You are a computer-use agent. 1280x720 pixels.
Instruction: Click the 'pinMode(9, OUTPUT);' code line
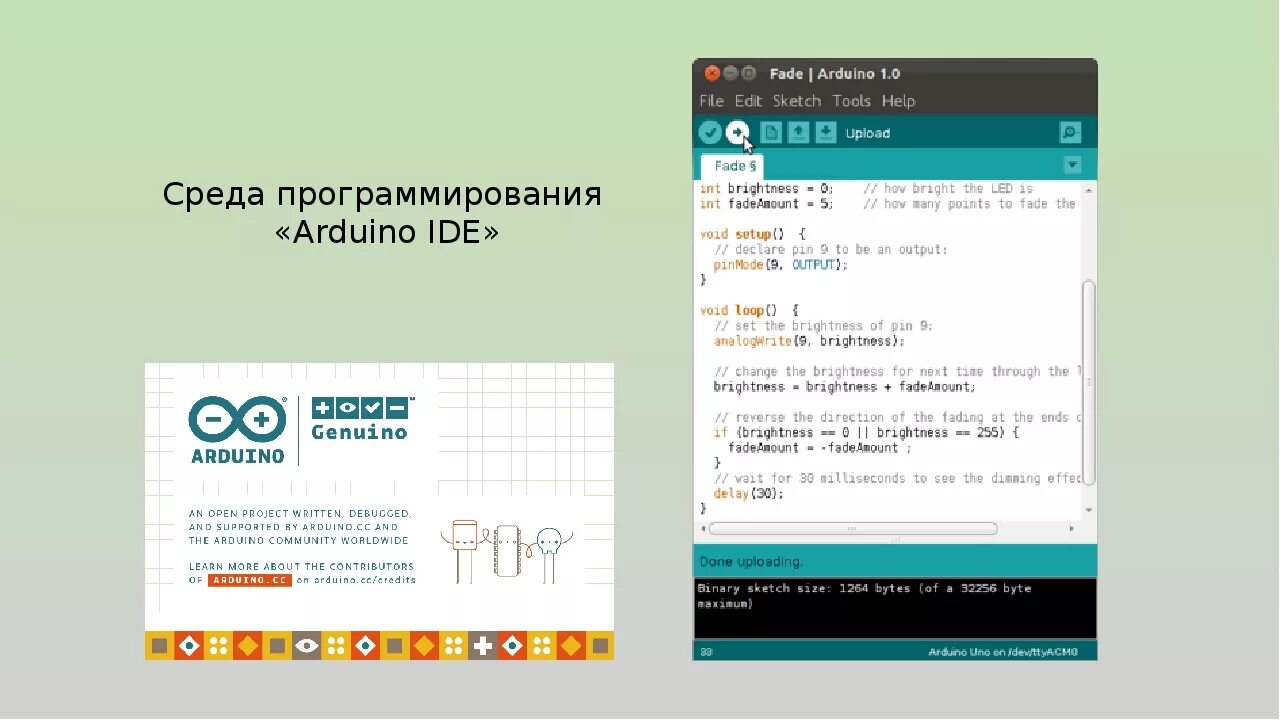pyautogui.click(x=780, y=265)
